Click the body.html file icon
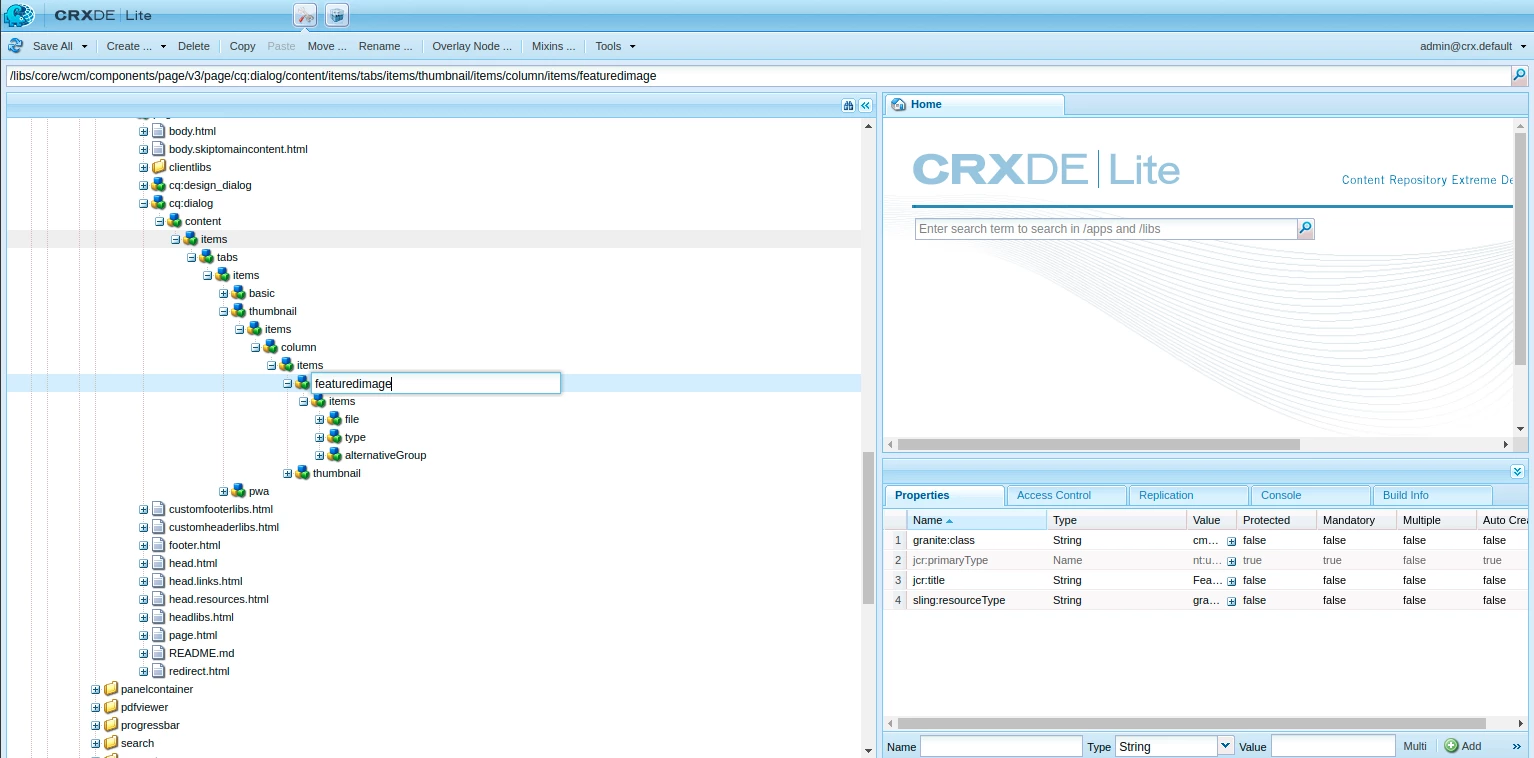Image resolution: width=1534 pixels, height=758 pixels. tap(158, 131)
